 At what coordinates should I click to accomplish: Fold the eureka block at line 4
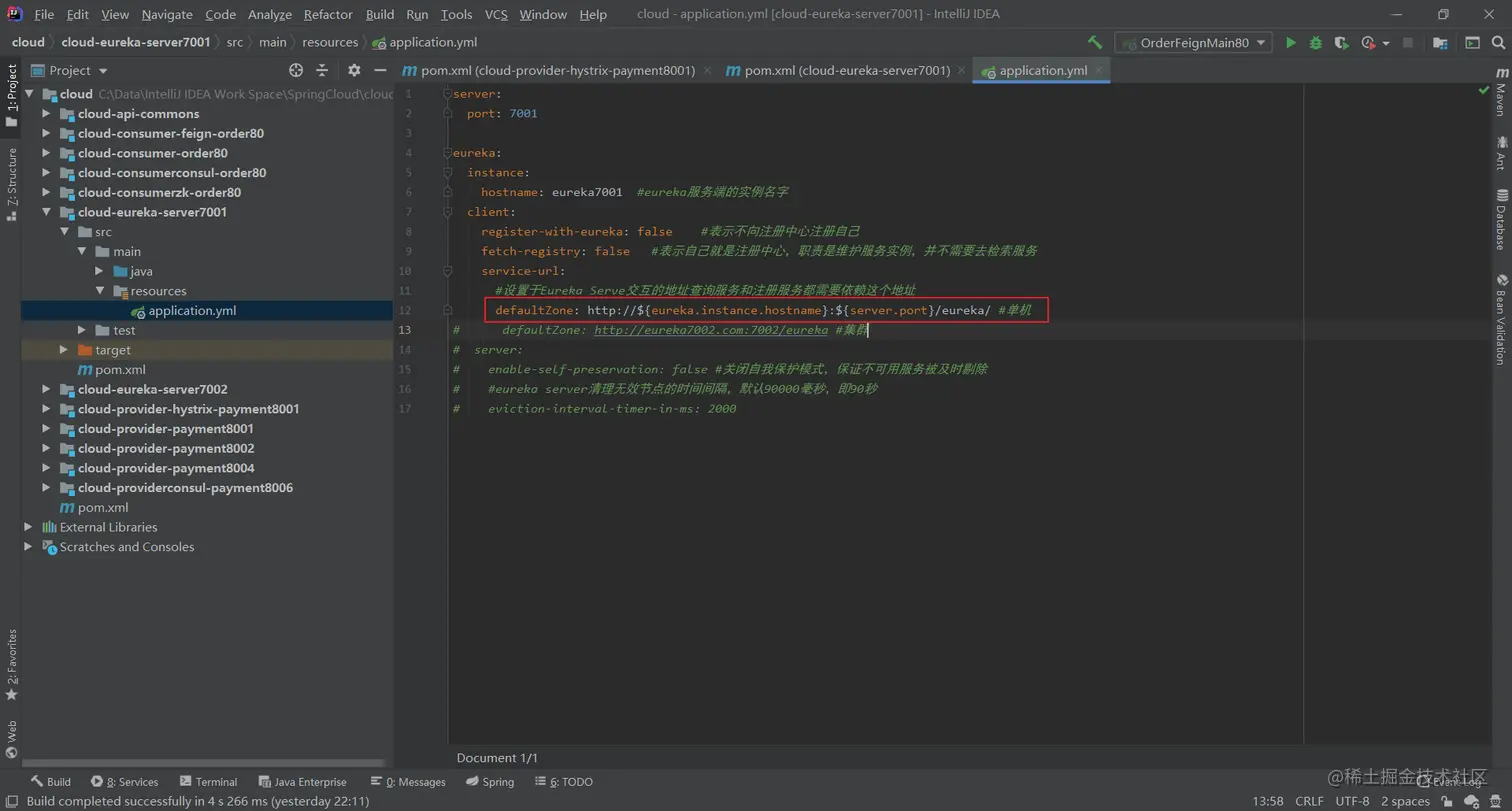[x=449, y=153]
